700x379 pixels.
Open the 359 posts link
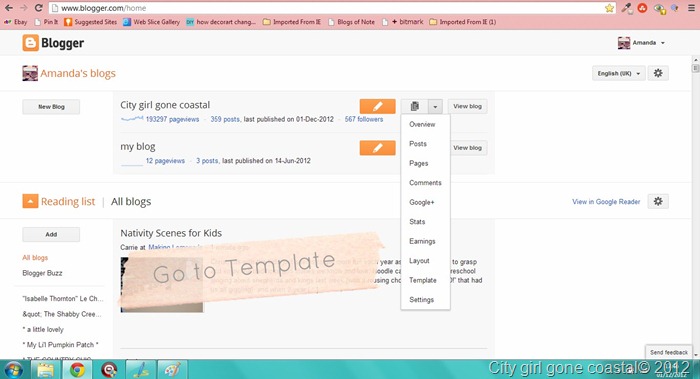point(225,119)
